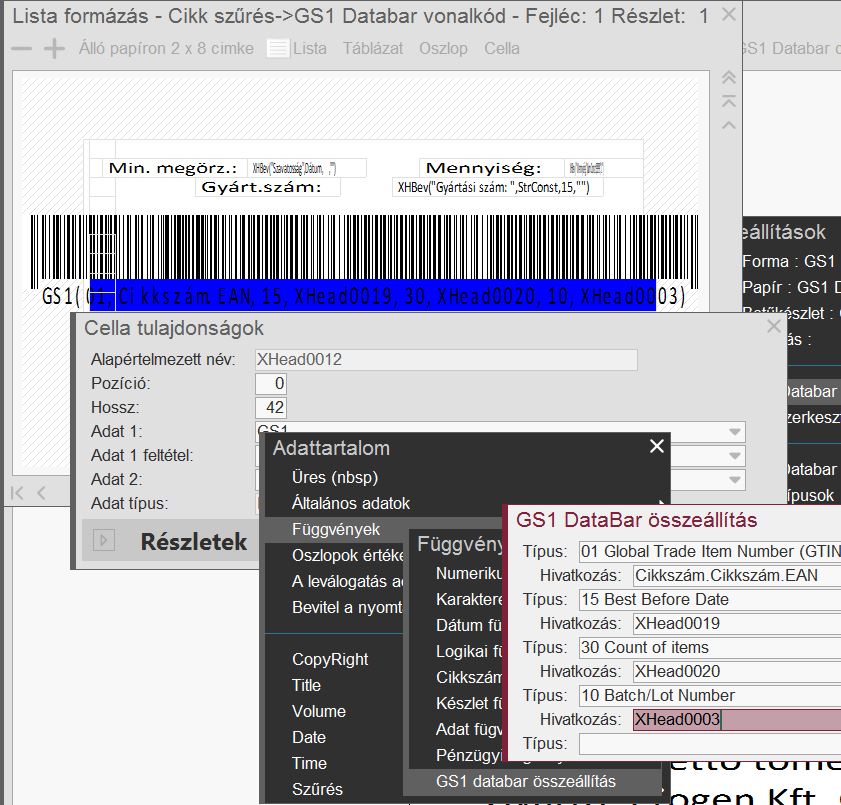Click the Típus field 15 Best Before Date
This screenshot has height=805, width=841.
tap(710, 600)
